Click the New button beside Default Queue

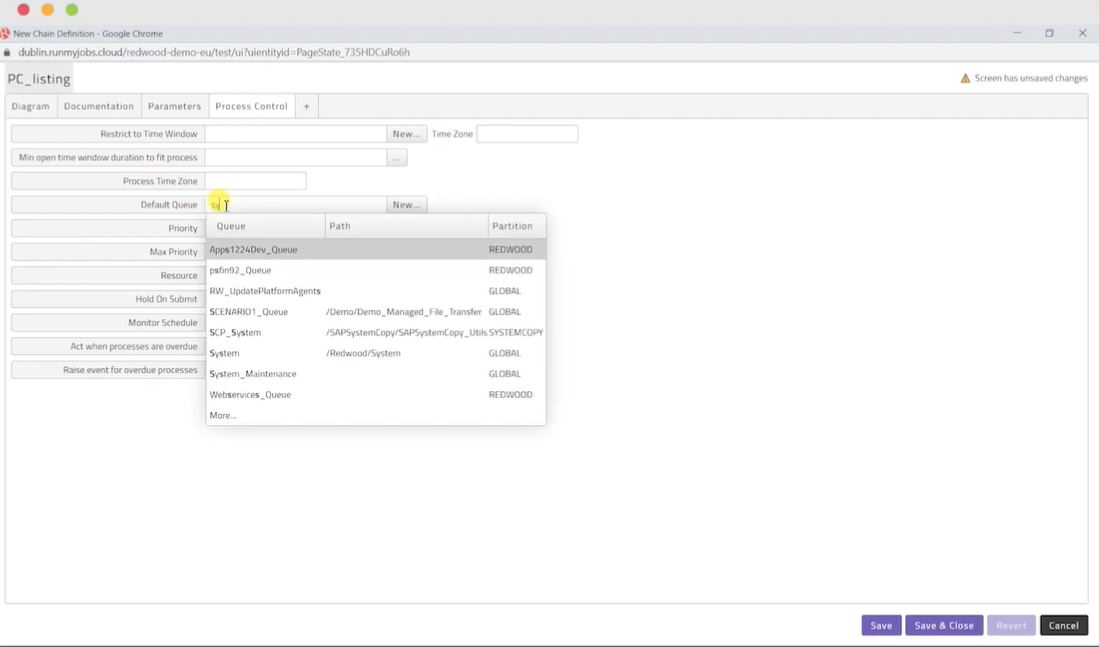(x=407, y=204)
